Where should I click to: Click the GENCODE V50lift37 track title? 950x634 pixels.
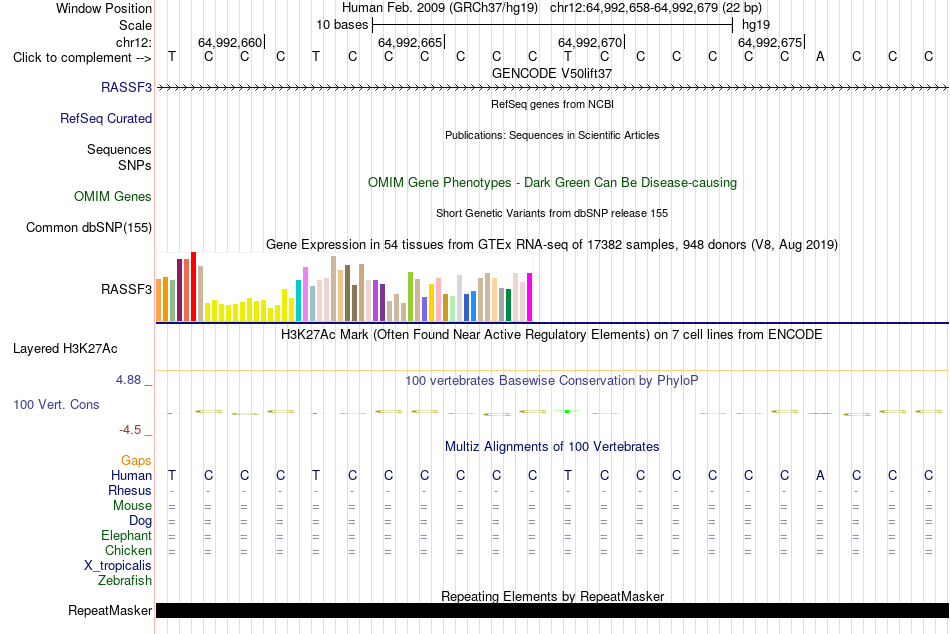pyautogui.click(x=552, y=73)
